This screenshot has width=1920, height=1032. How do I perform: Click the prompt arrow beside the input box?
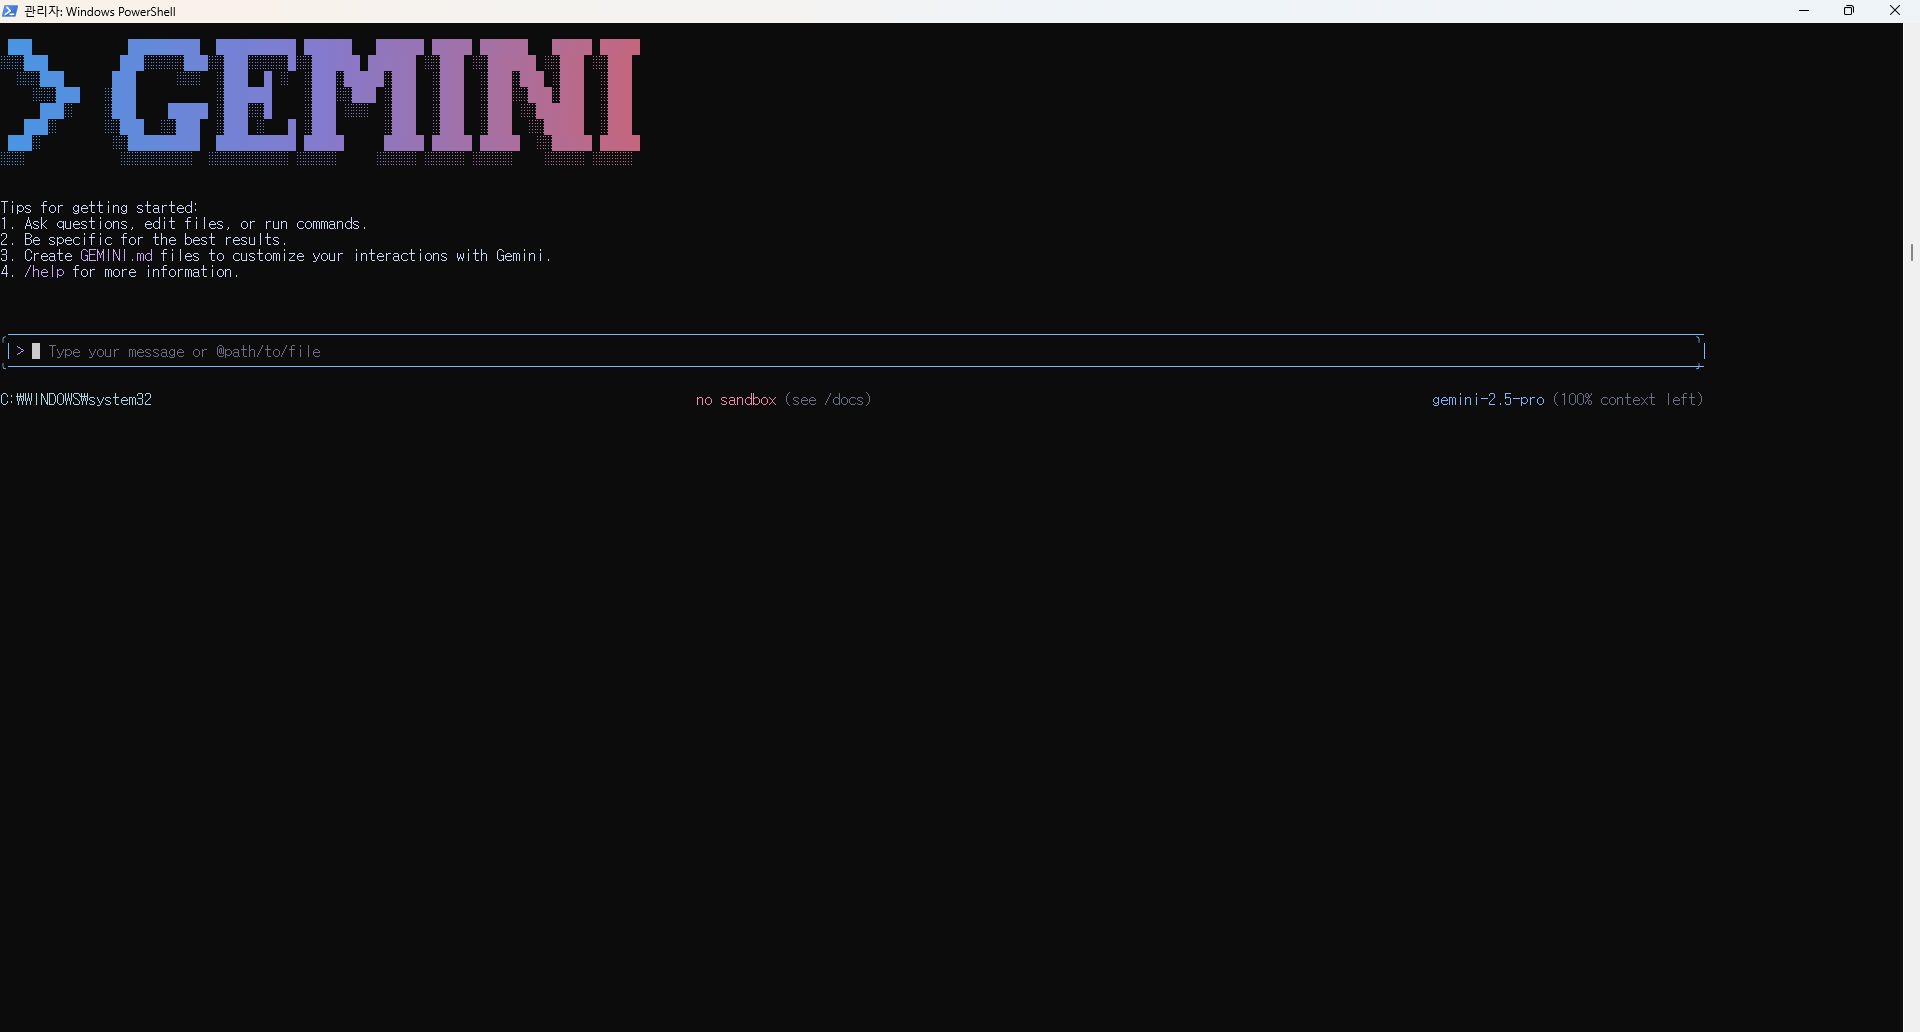click(20, 351)
